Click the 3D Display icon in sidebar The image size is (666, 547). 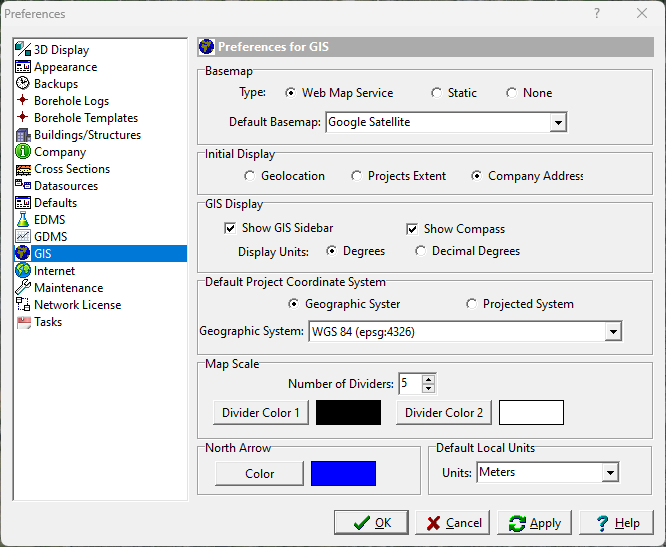pyautogui.click(x=23, y=50)
